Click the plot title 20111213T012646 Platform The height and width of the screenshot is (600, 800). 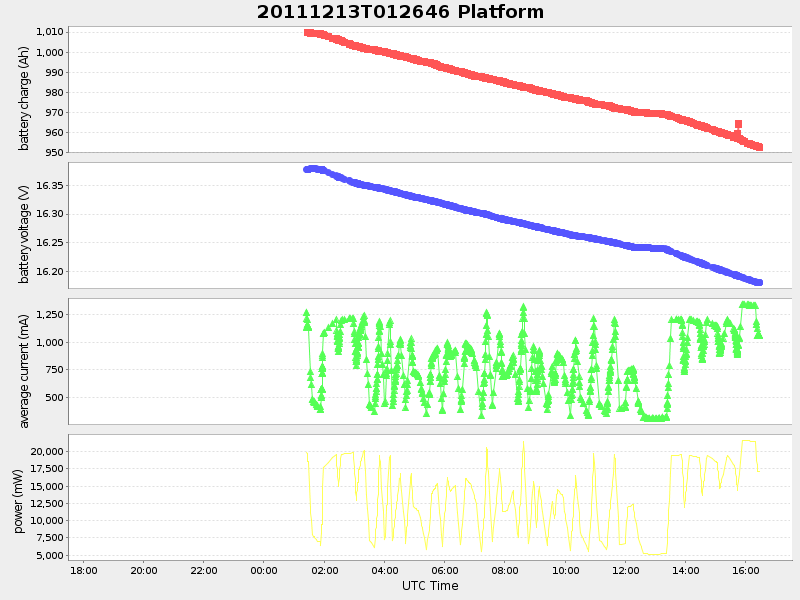tap(398, 13)
